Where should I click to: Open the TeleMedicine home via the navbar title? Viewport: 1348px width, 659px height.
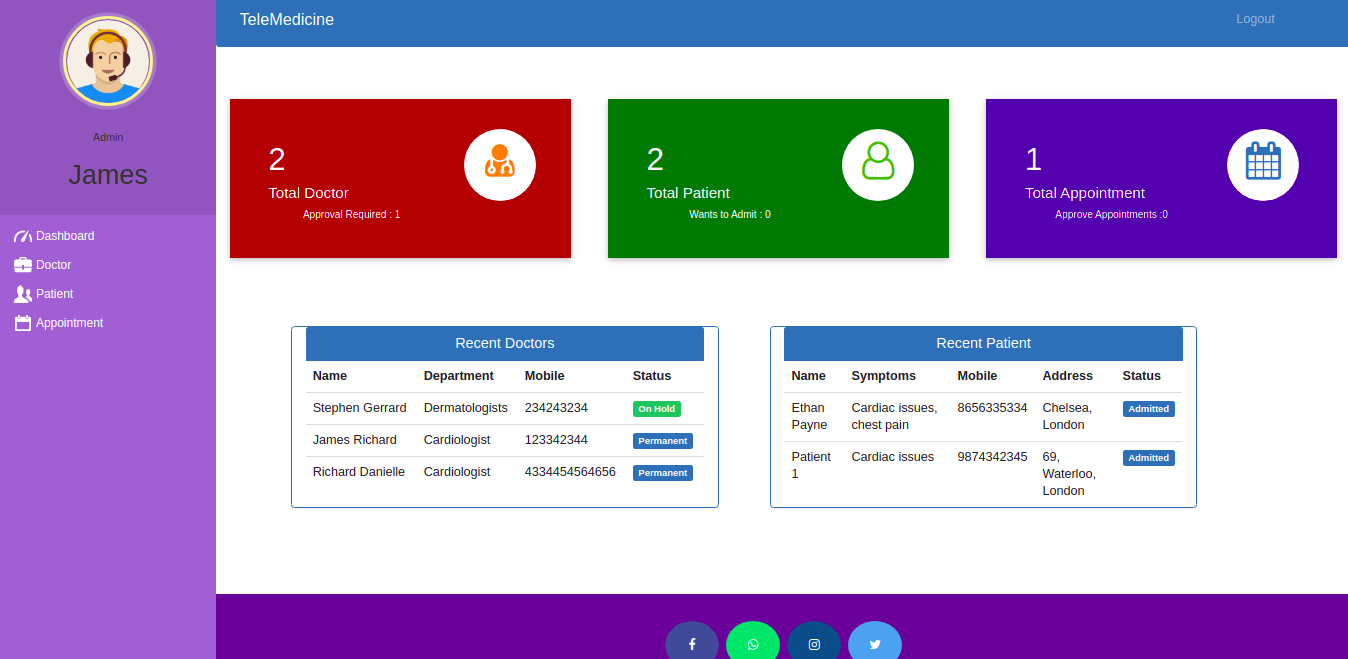click(287, 19)
